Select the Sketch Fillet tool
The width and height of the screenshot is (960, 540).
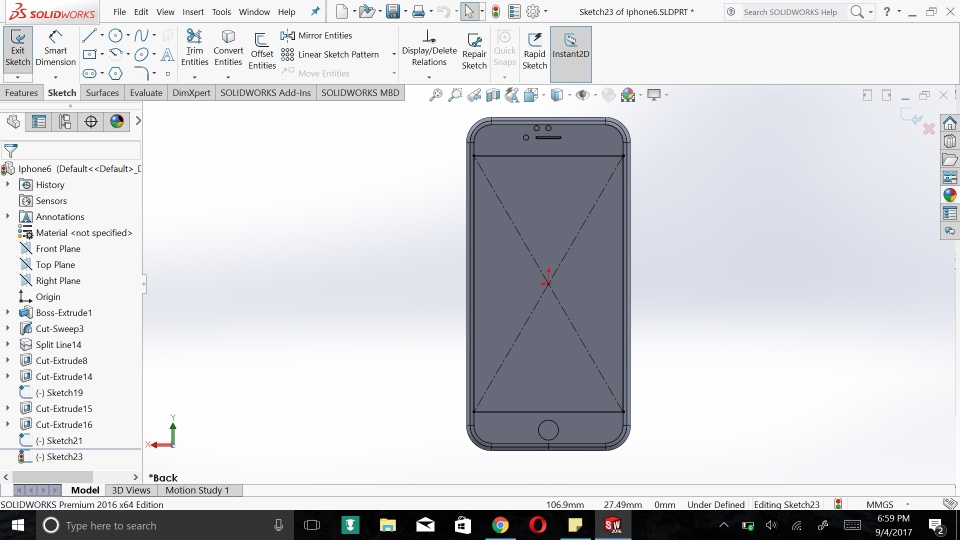(141, 73)
